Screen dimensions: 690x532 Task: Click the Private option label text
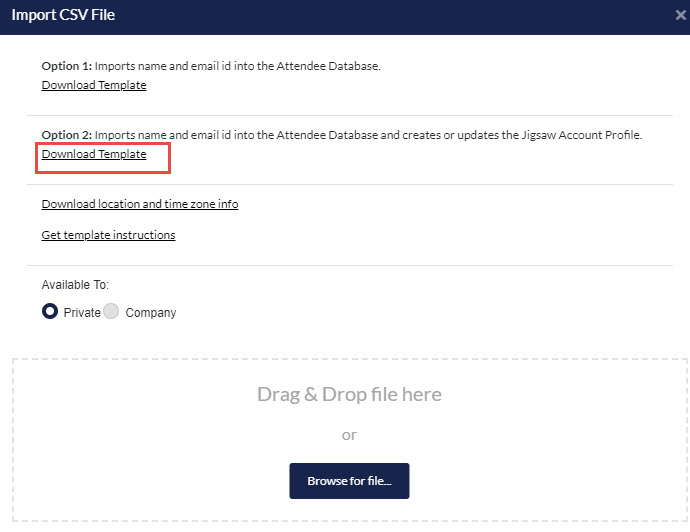click(82, 313)
